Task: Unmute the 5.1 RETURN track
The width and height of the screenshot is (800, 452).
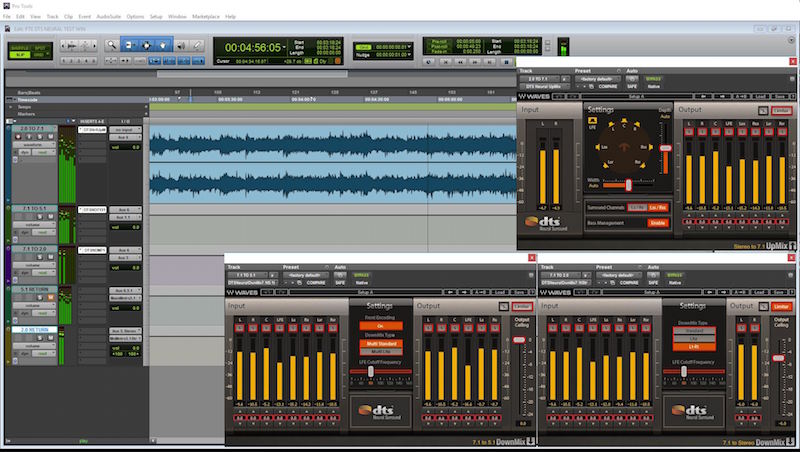Action: click(x=51, y=297)
